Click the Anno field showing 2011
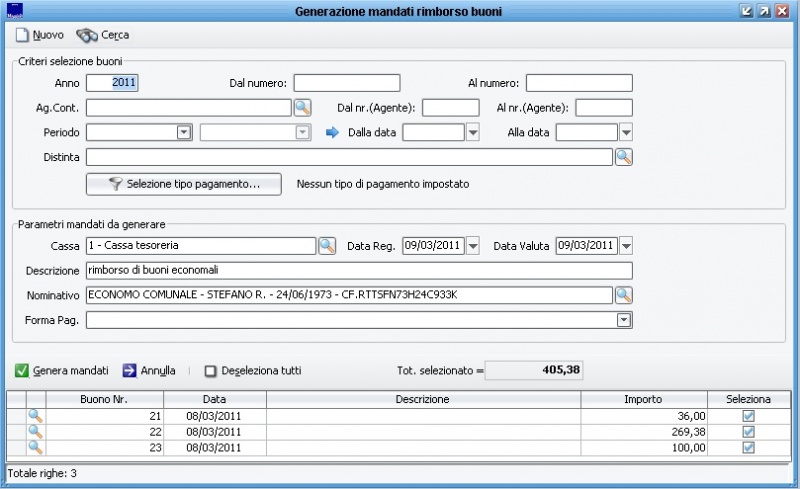The image size is (800, 489). point(112,83)
